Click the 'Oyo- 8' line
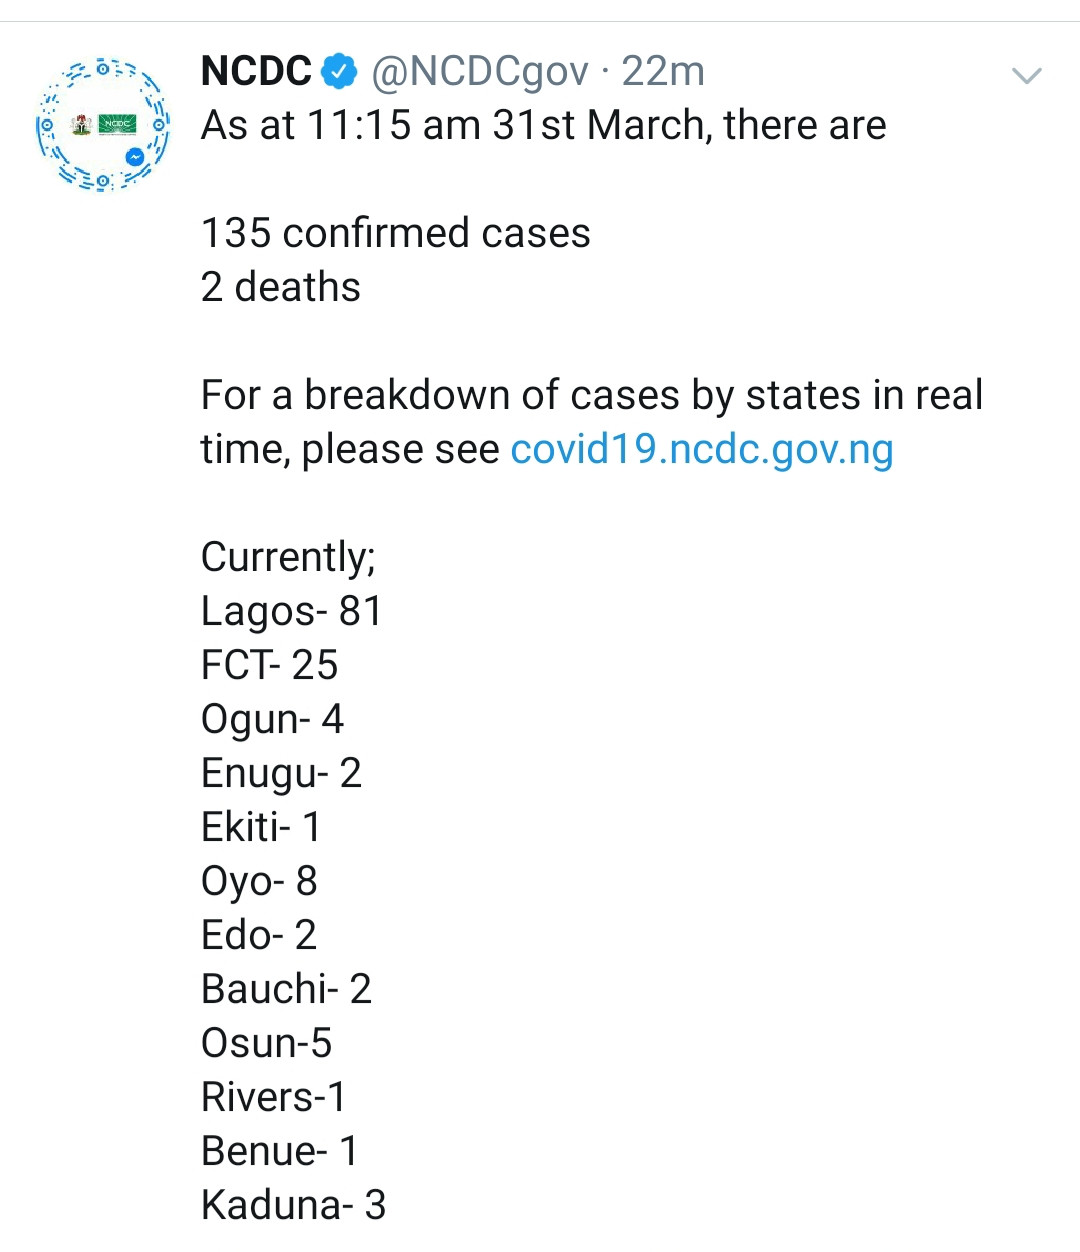1080x1252 pixels. pyautogui.click(x=259, y=881)
